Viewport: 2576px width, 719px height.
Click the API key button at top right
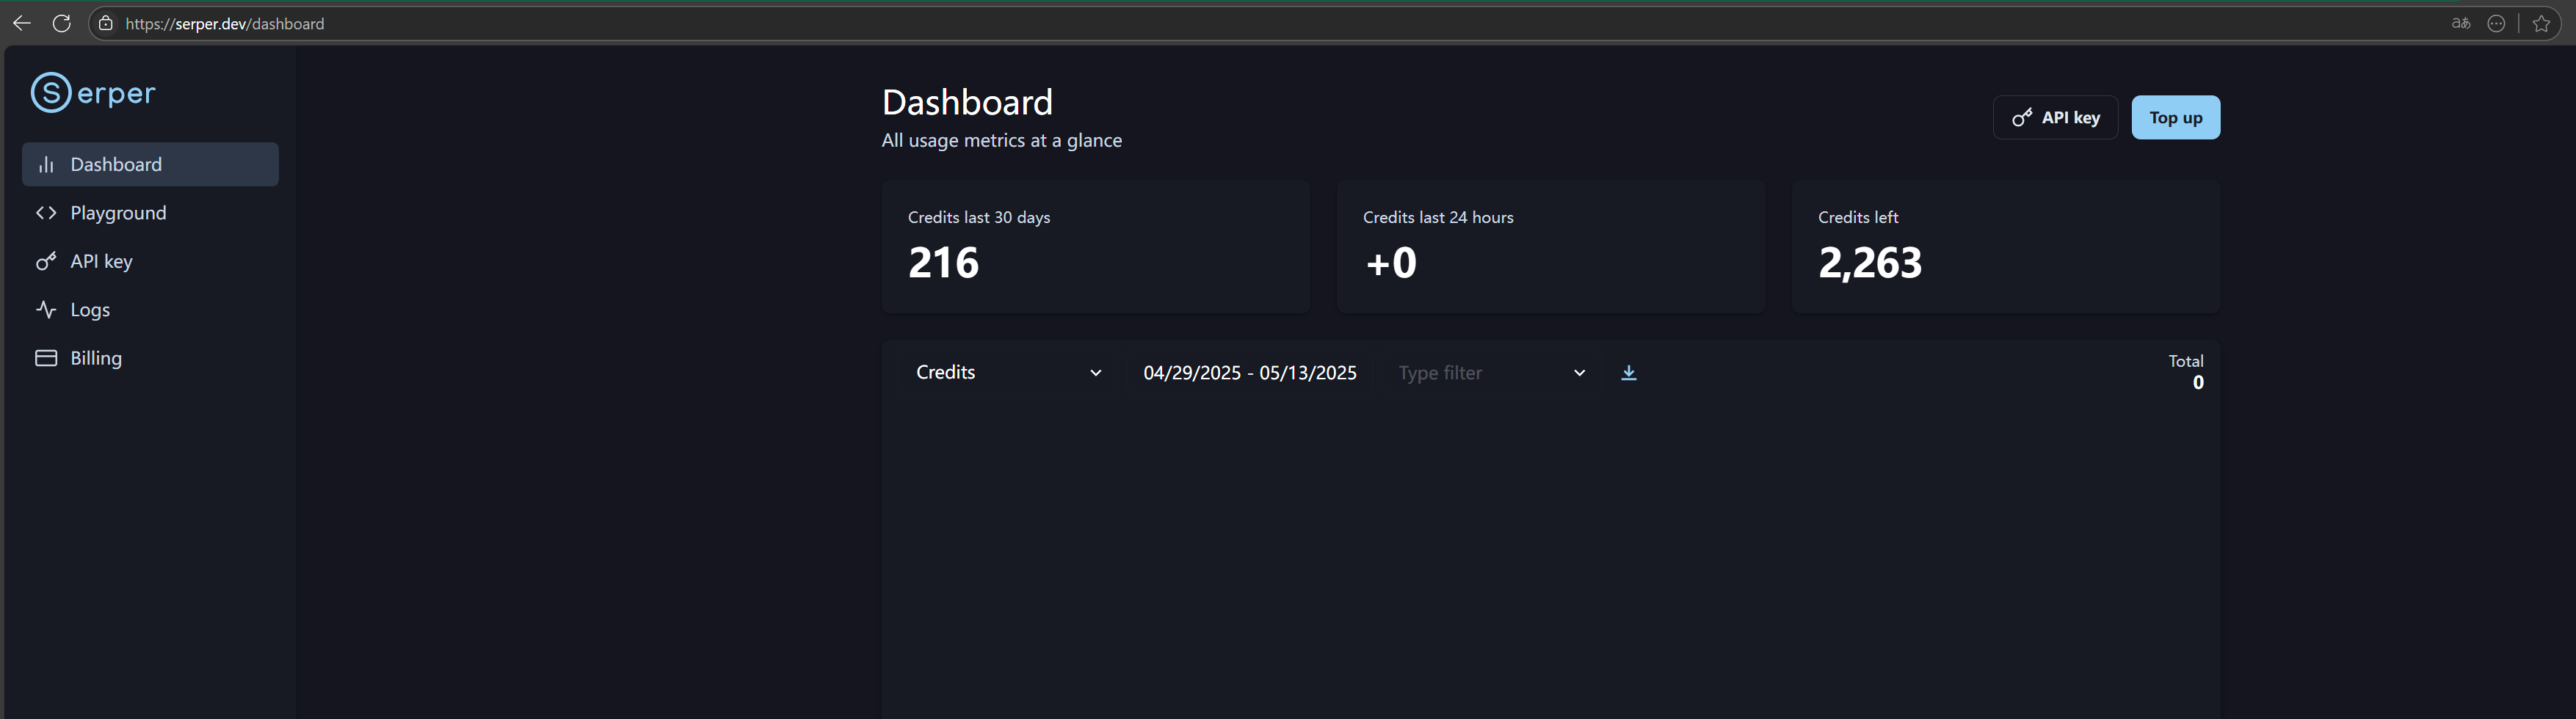[x=2055, y=118]
